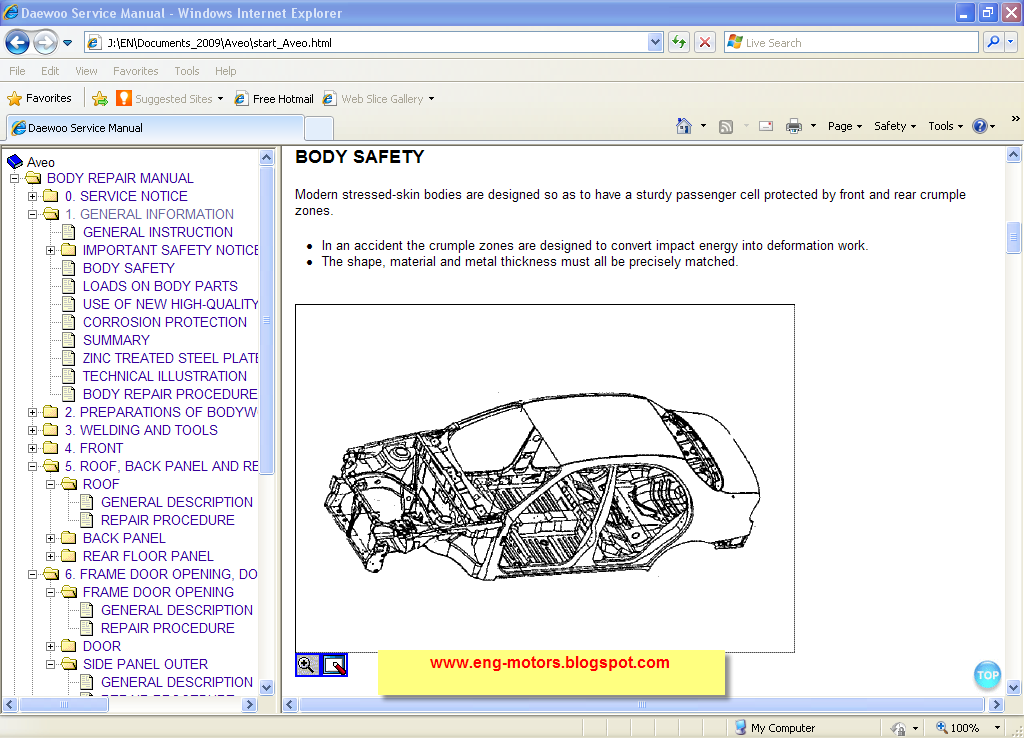Open Web Slice Gallery link

tap(378, 99)
